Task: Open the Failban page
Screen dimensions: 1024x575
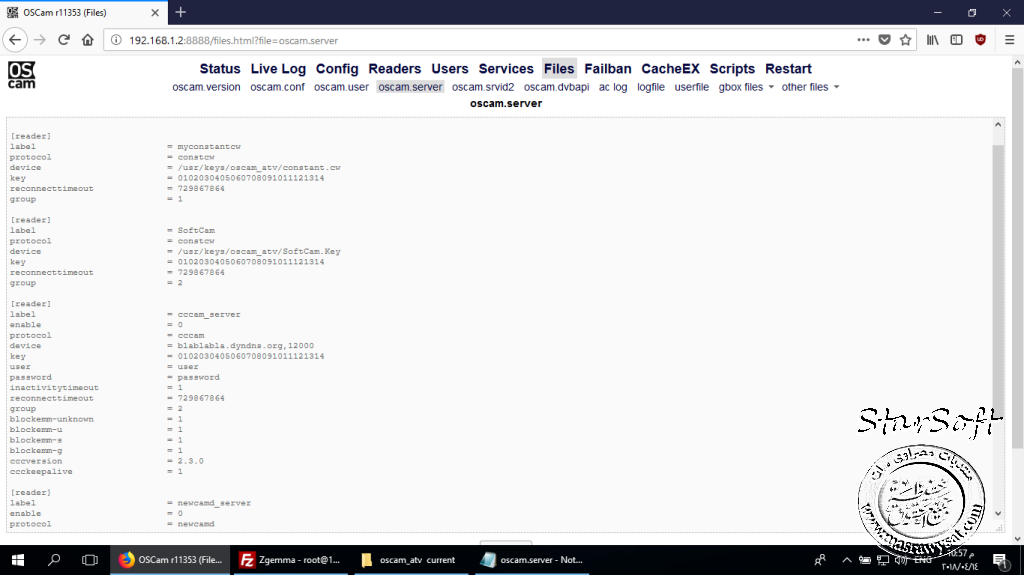Action: [607, 69]
